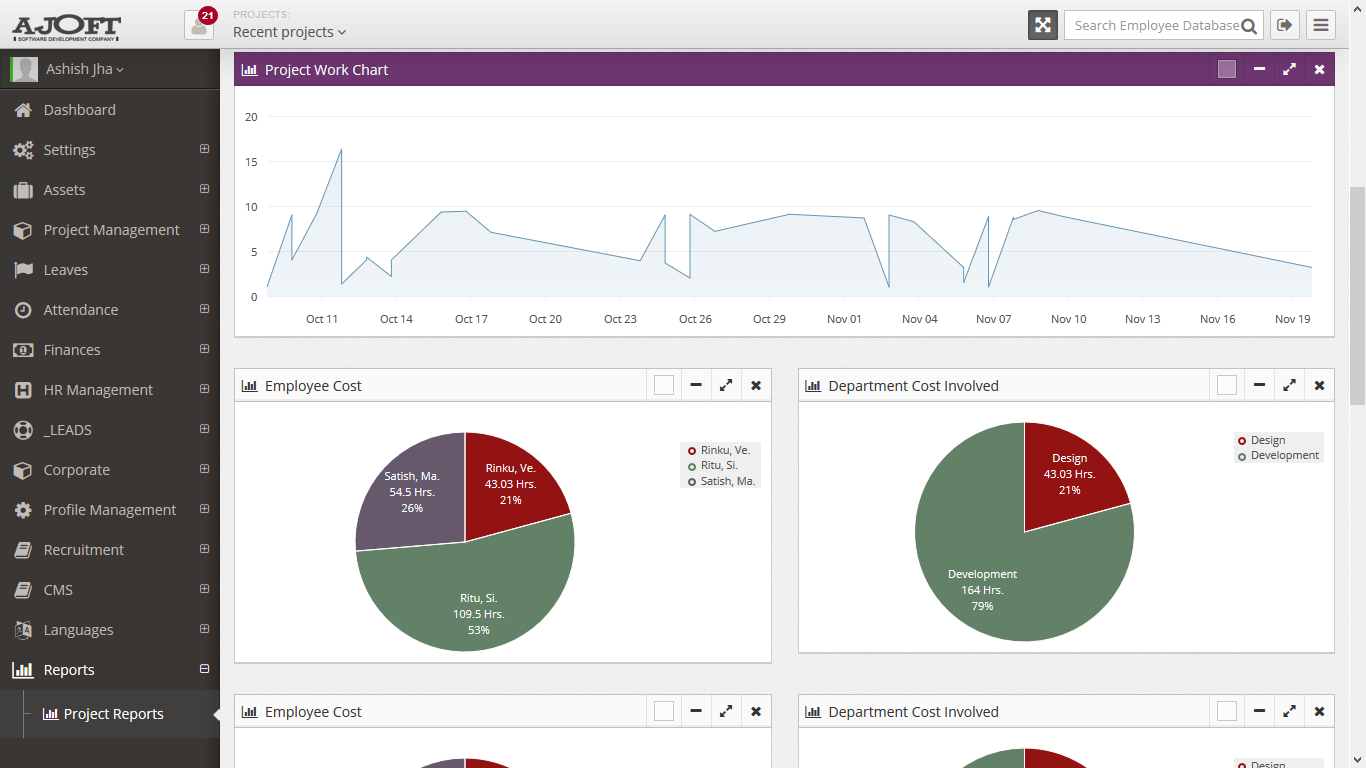This screenshot has width=1366, height=768.
Task: Minimize the Department Cost Involved panel
Action: point(1259,385)
